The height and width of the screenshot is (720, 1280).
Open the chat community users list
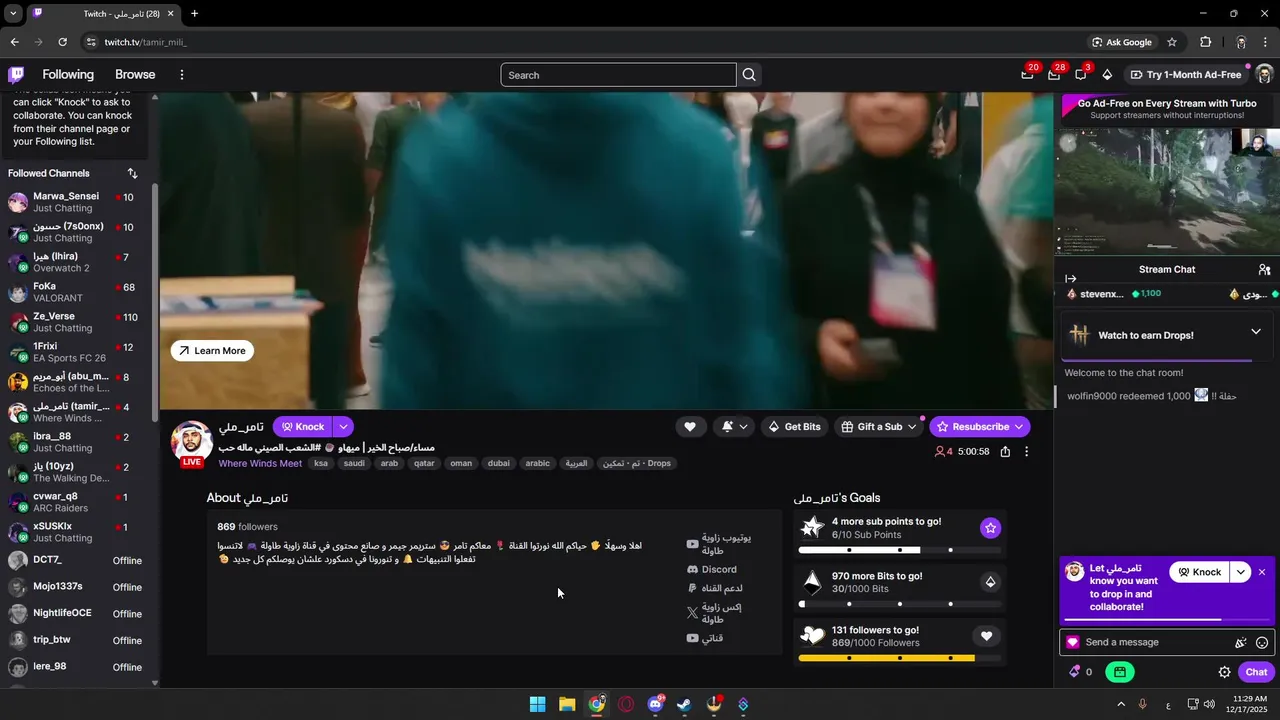[x=1264, y=270]
